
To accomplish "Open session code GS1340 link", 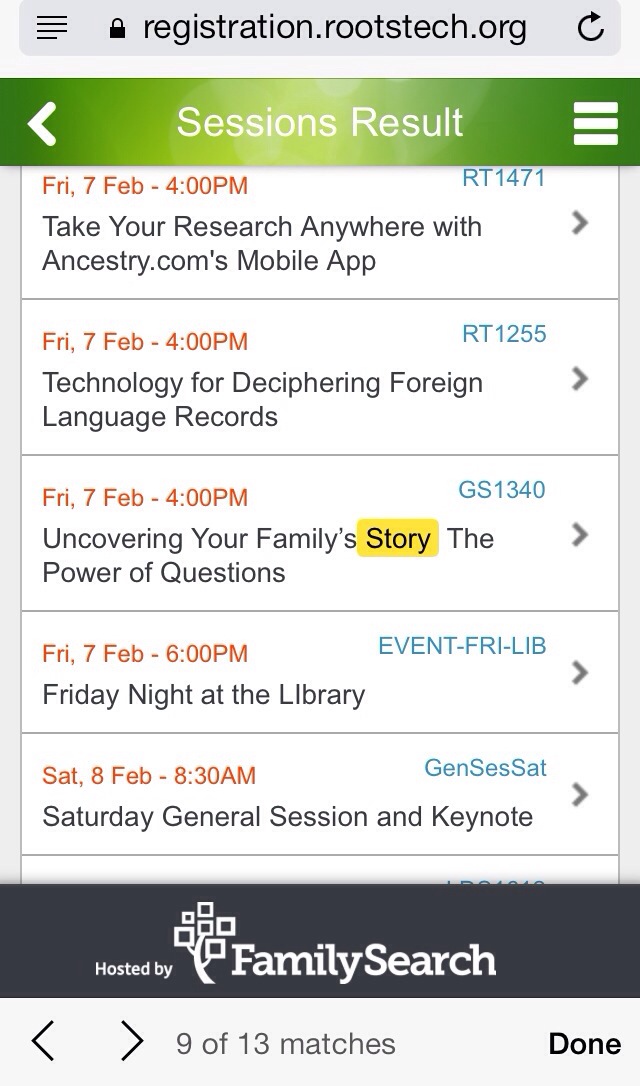I will click(x=502, y=490).
